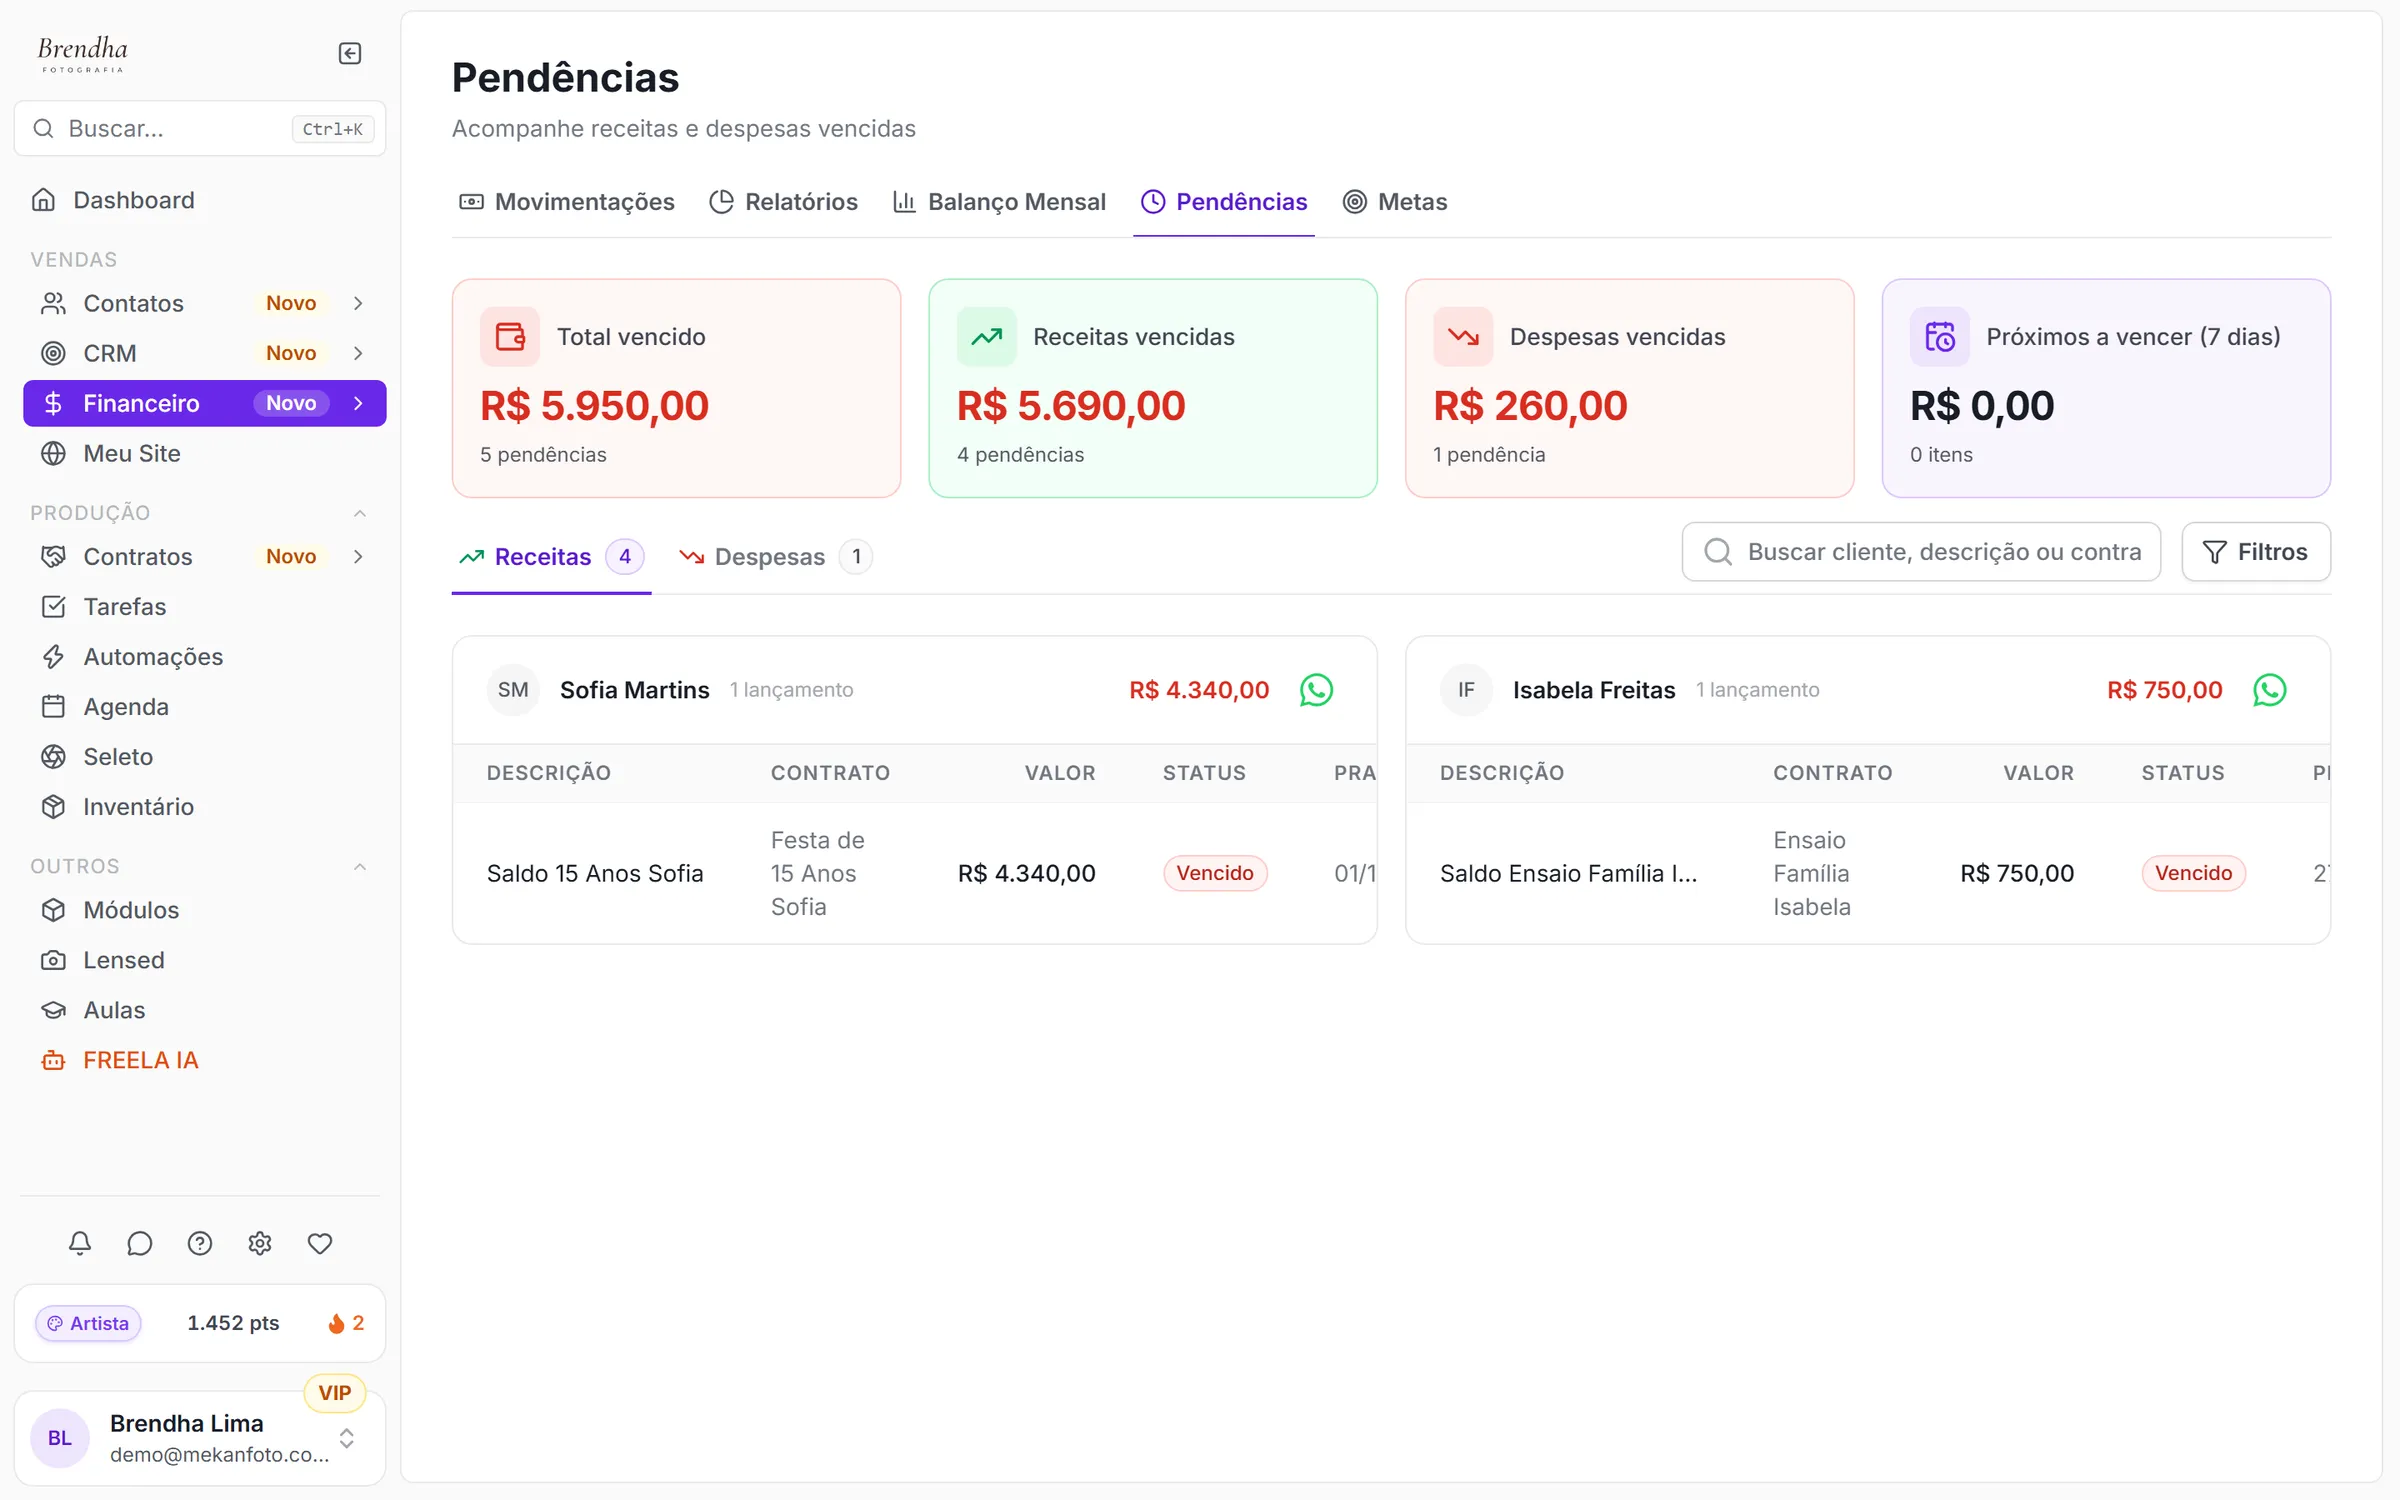Screen dimensions: 2400x1500
Task: Open Inventário in the sidebar
Action: [204, 807]
